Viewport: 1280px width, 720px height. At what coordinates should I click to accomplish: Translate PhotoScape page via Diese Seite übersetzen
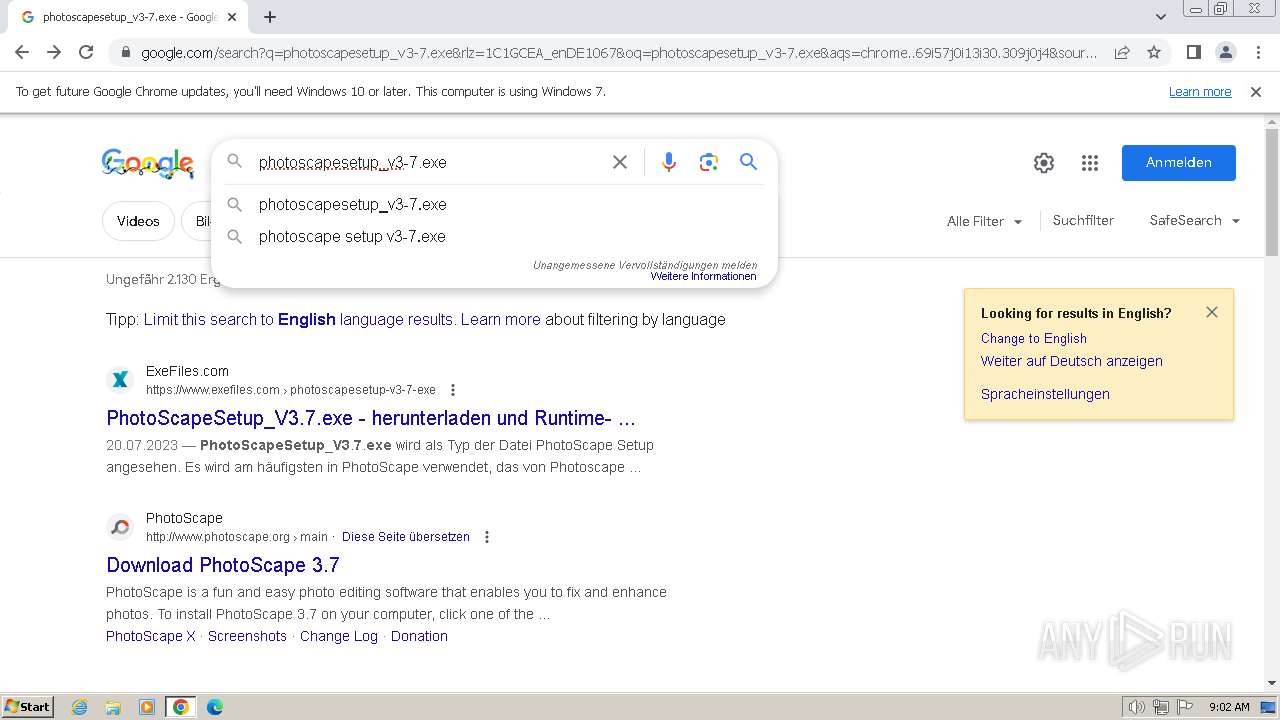(x=406, y=537)
